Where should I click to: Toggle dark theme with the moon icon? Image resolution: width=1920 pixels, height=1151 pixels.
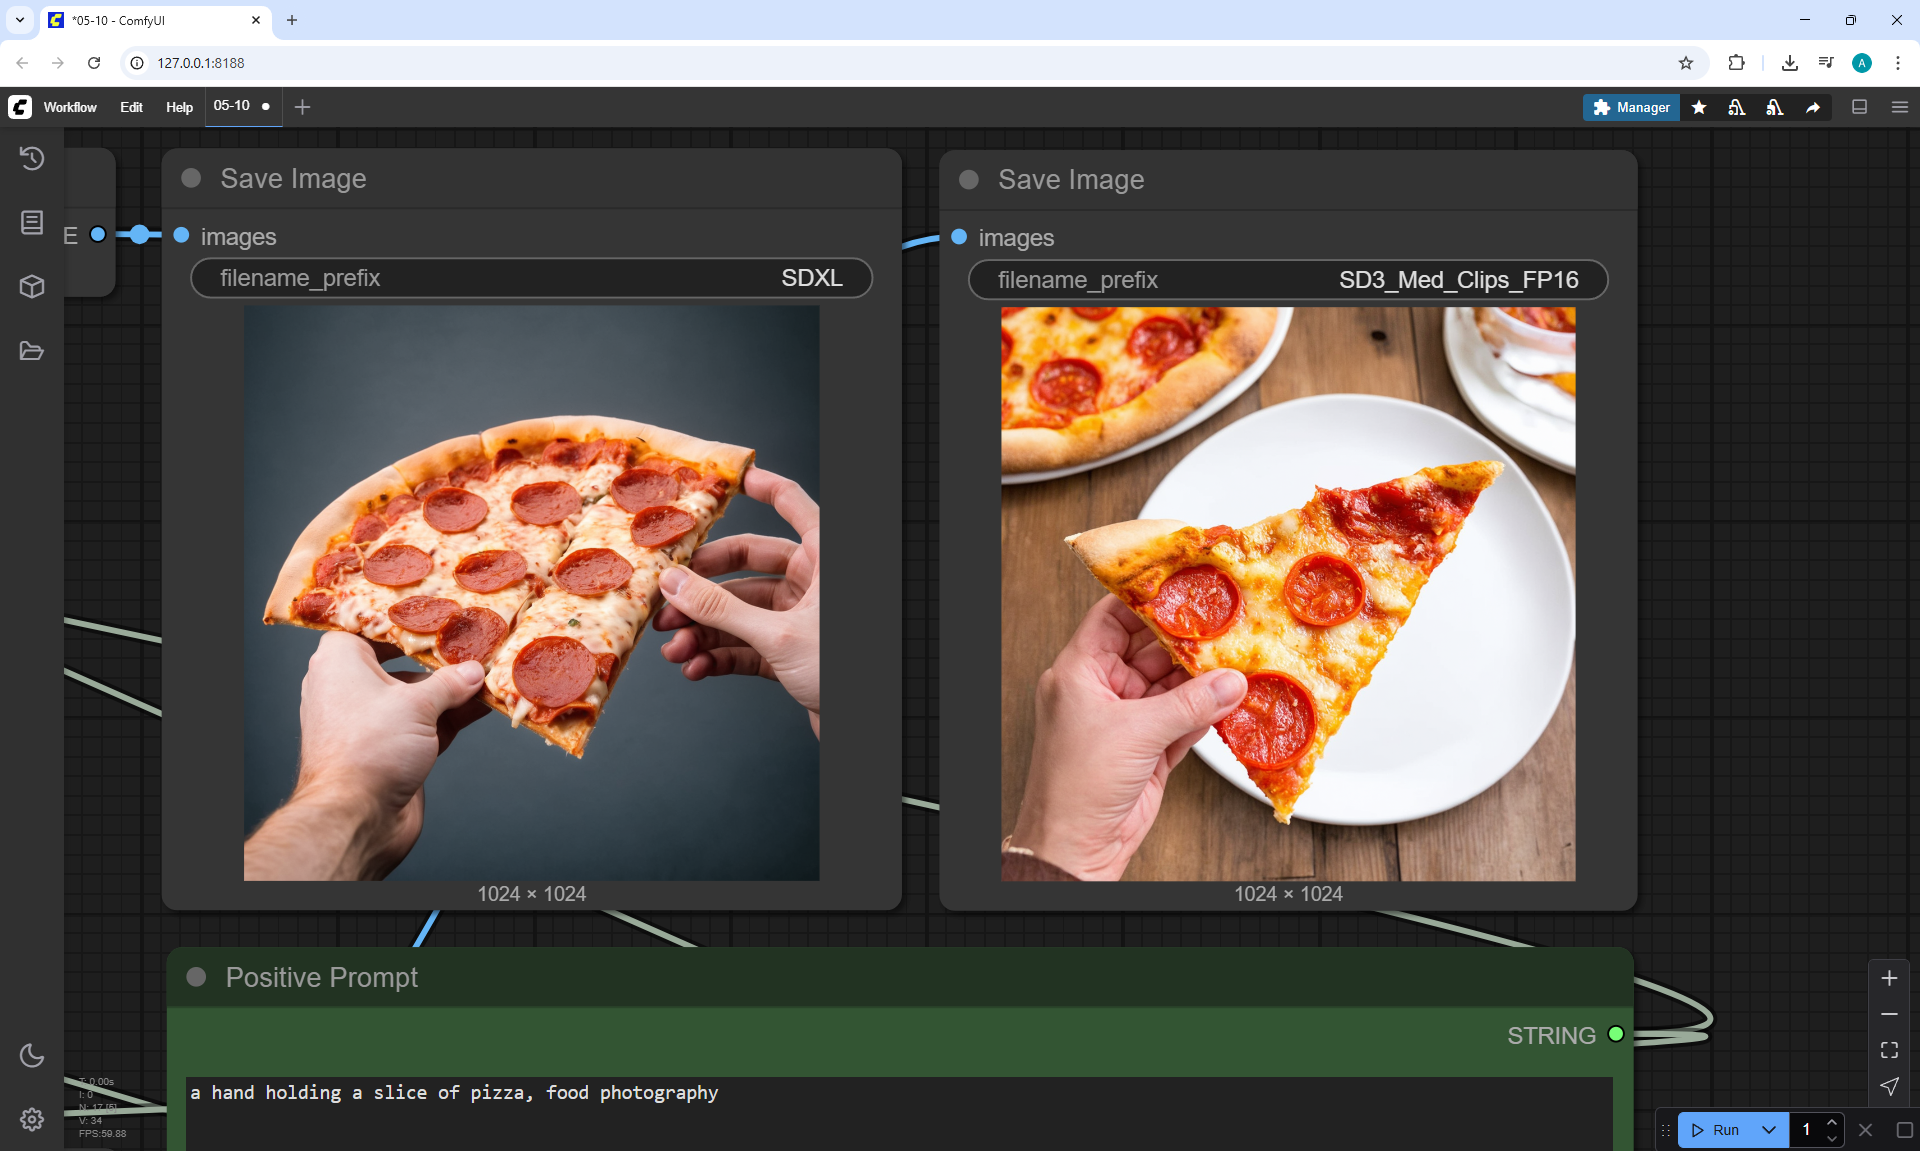coord(32,1055)
